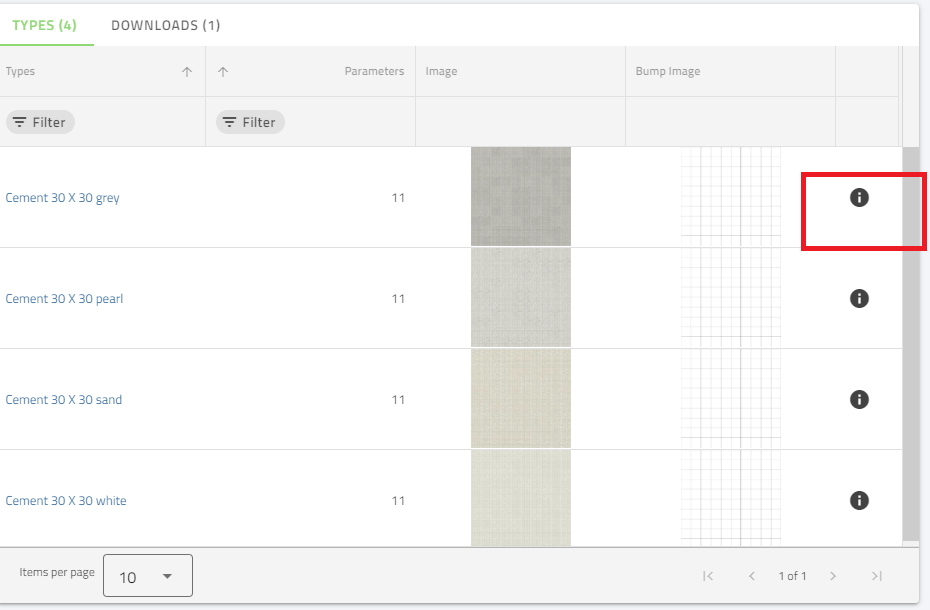930x610 pixels.
Task: Advance to the next page
Action: (832, 576)
